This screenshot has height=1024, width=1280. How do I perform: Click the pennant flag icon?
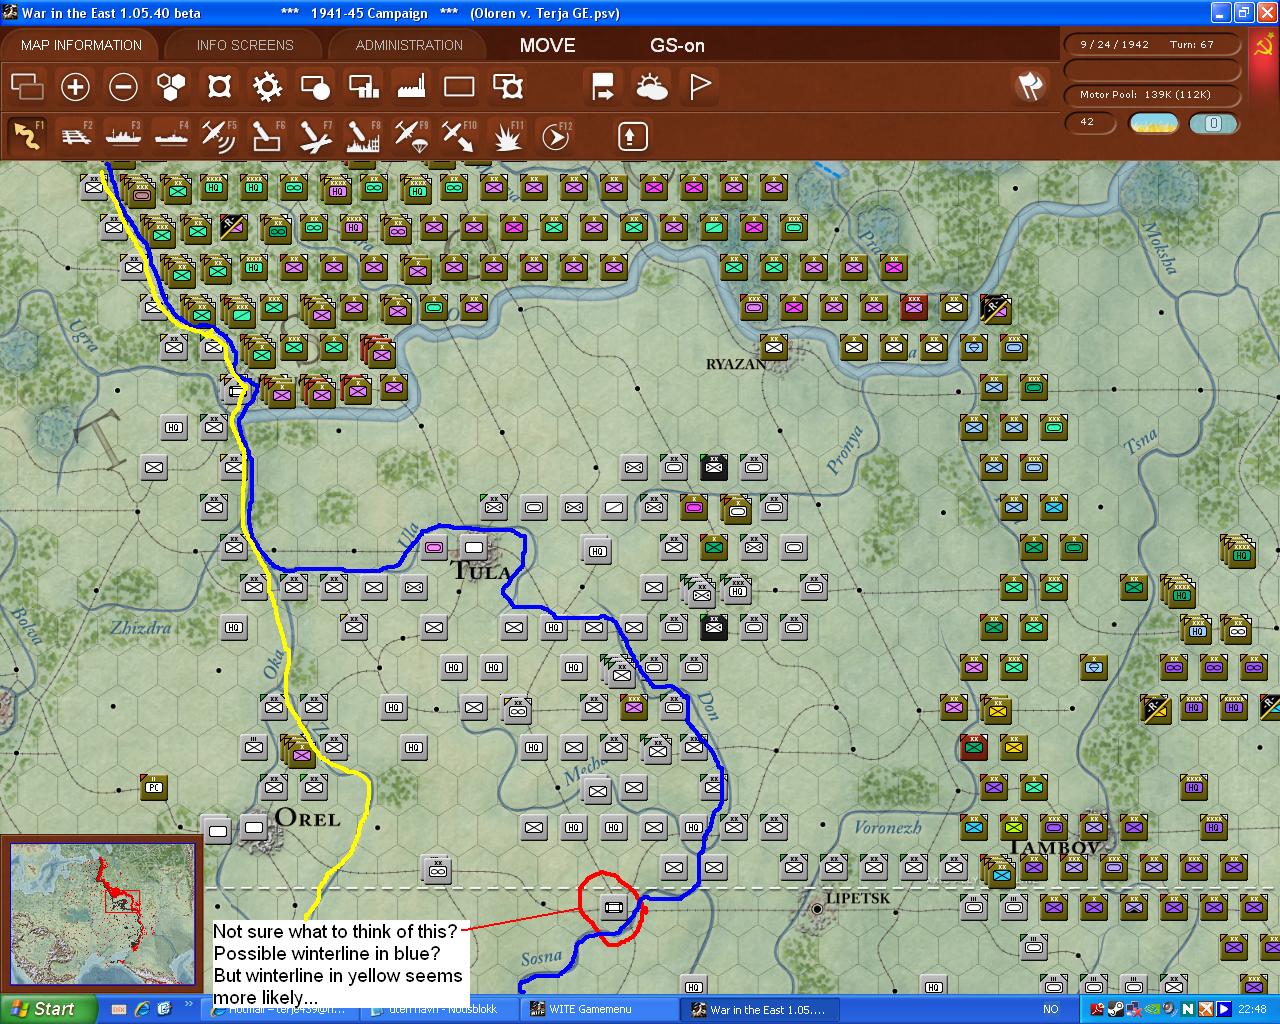pyautogui.click(x=700, y=87)
